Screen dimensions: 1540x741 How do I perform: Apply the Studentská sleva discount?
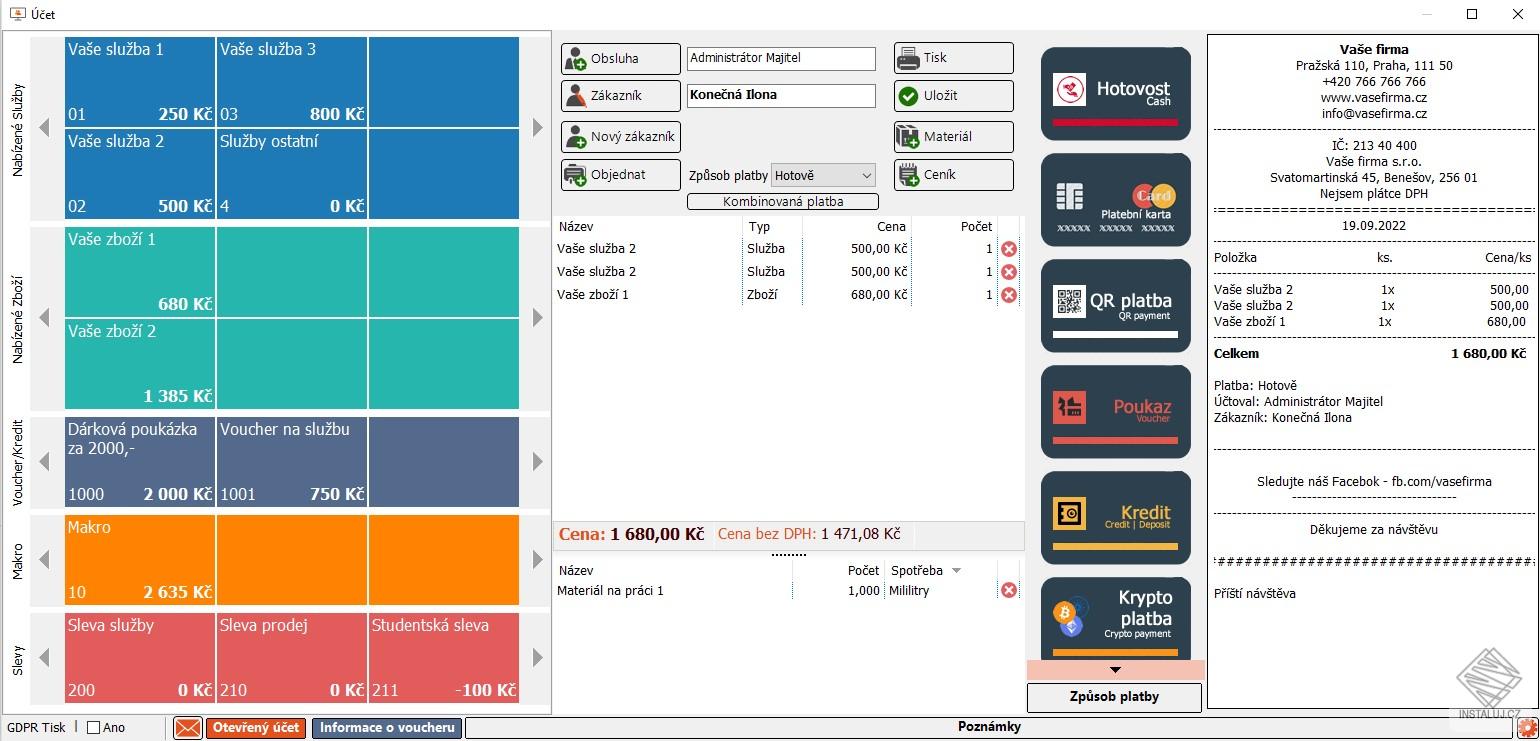(x=444, y=658)
